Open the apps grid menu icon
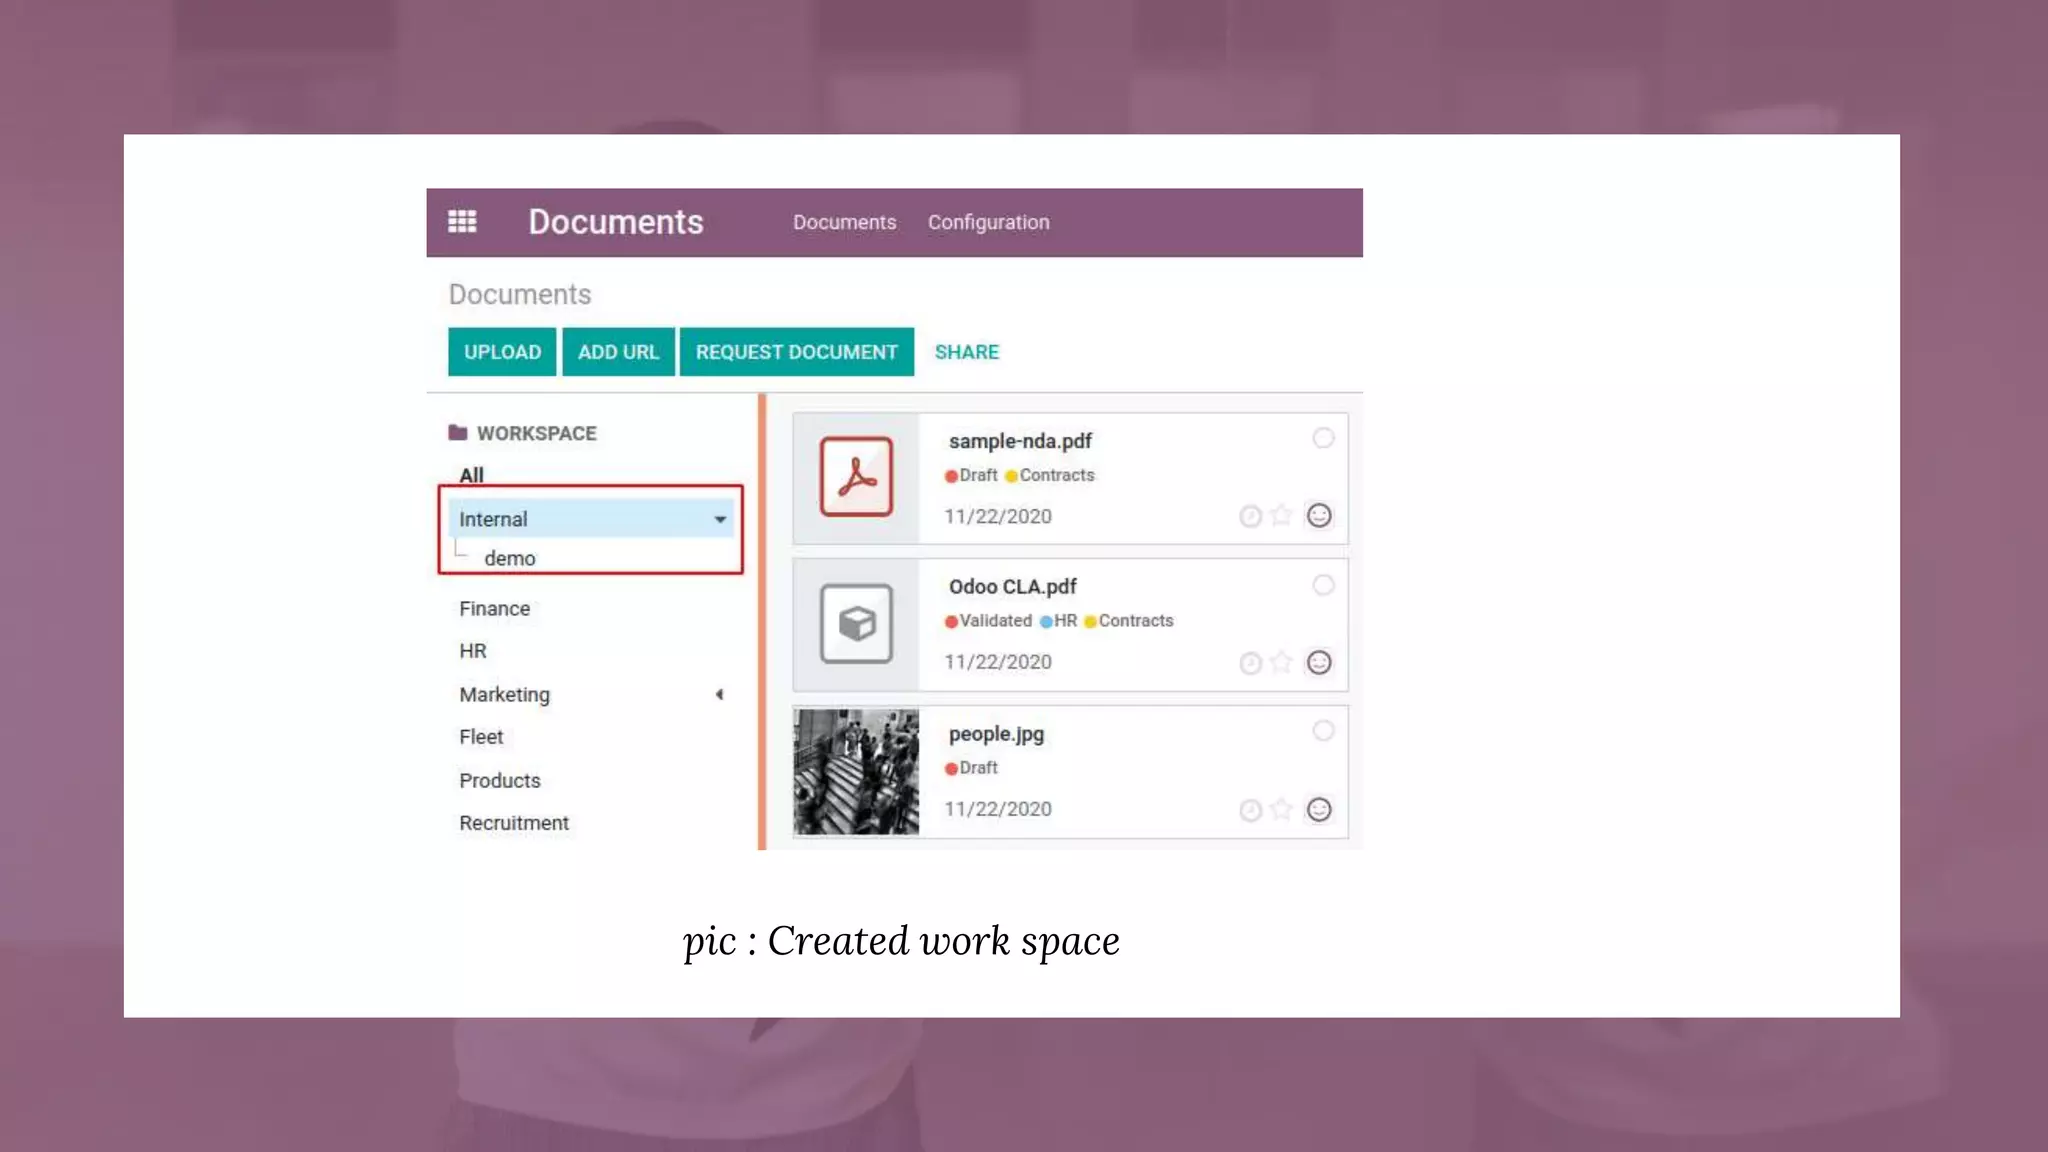 coord(462,221)
